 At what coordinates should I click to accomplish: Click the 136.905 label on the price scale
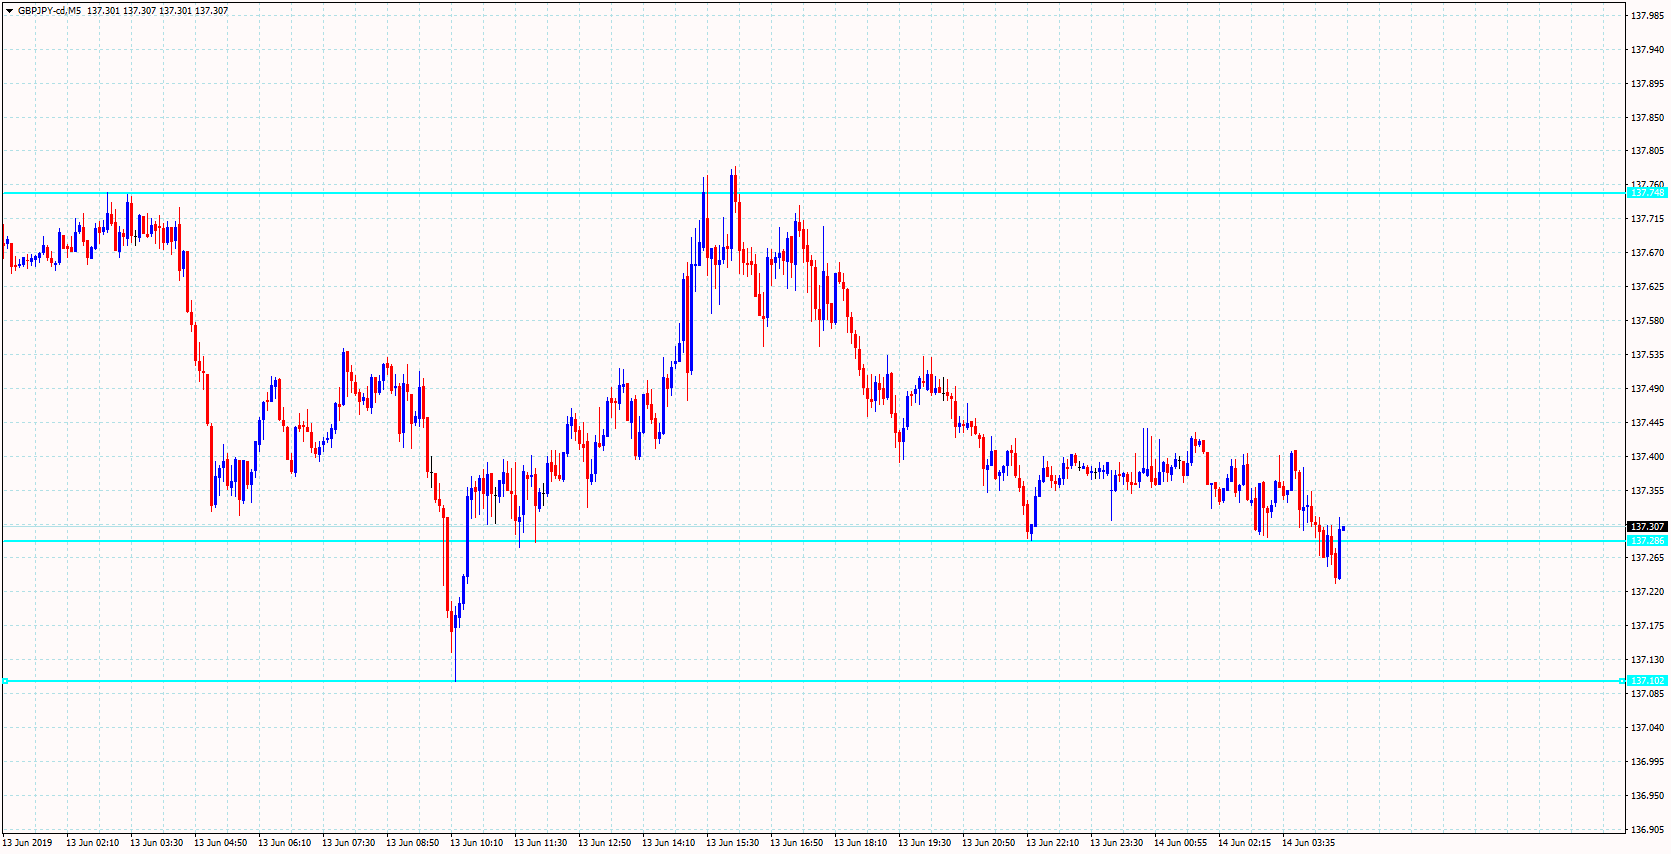[1647, 830]
